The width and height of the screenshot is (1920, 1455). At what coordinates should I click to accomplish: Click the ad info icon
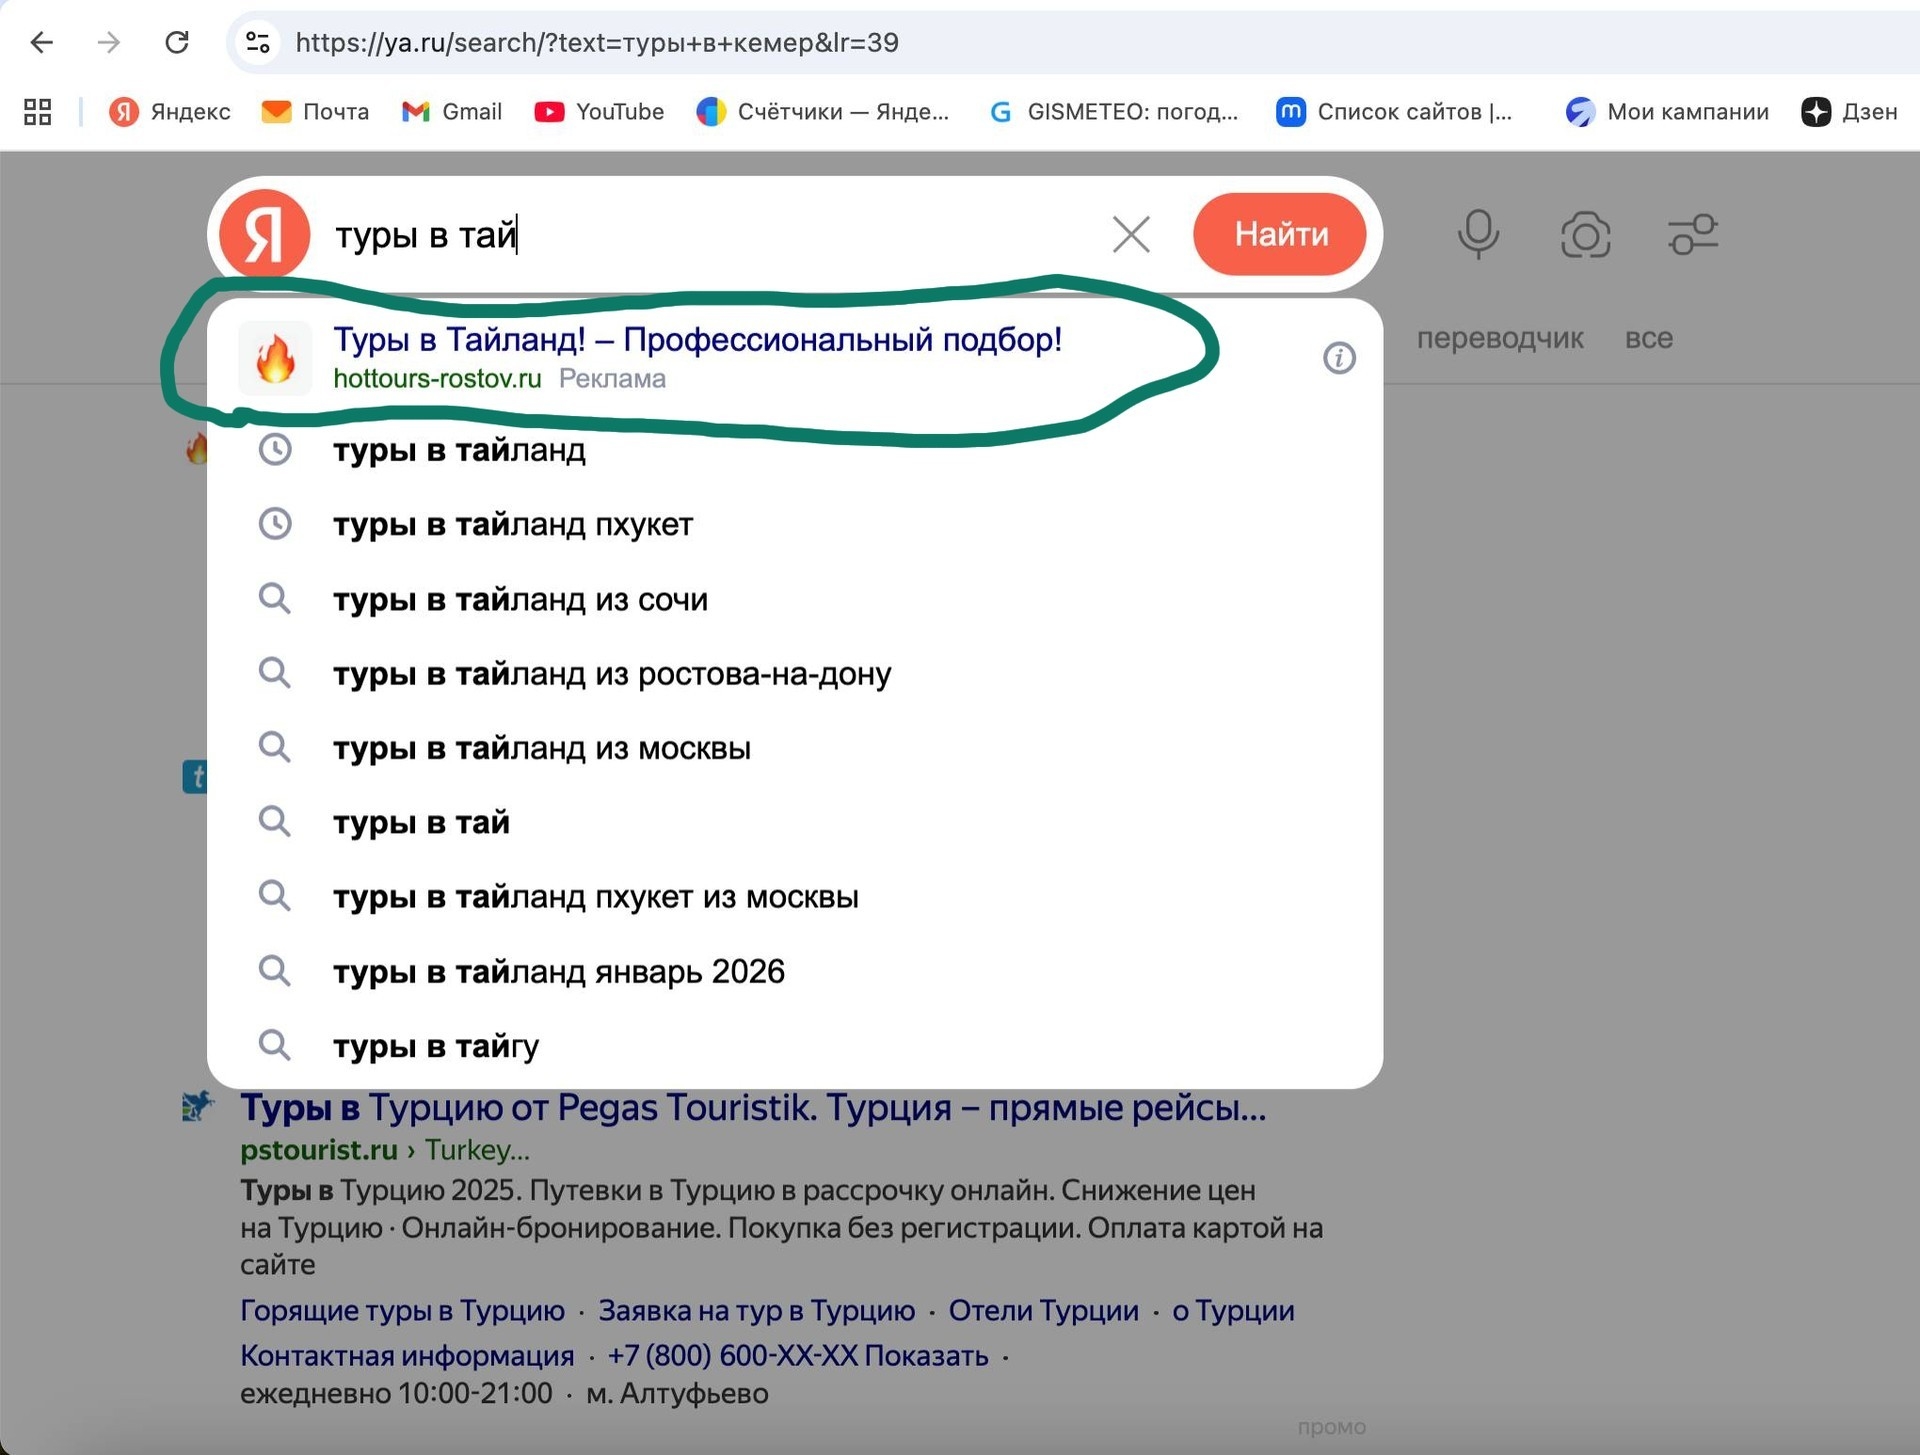coord(1339,357)
